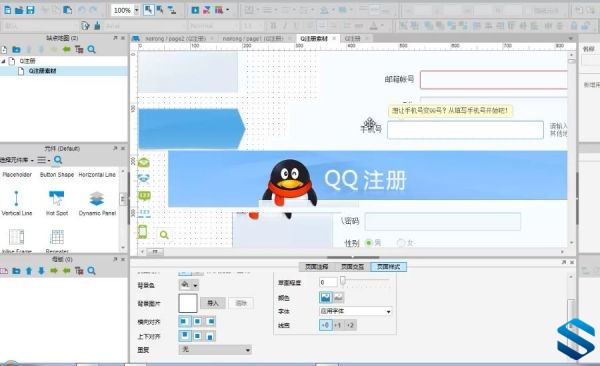Select the +1 line width option
This screenshot has height=366, width=600.
point(338,325)
